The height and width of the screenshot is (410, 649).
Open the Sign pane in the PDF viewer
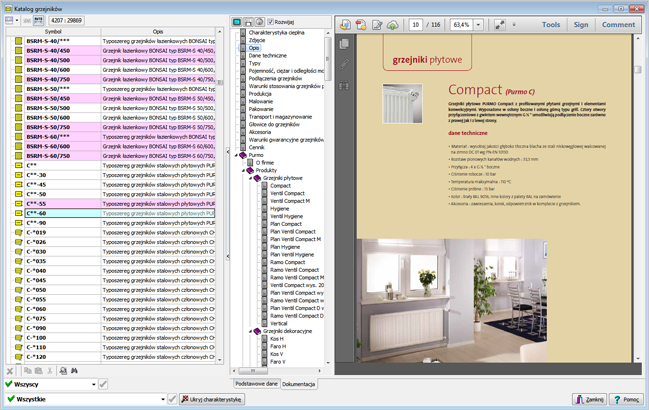[x=581, y=25]
